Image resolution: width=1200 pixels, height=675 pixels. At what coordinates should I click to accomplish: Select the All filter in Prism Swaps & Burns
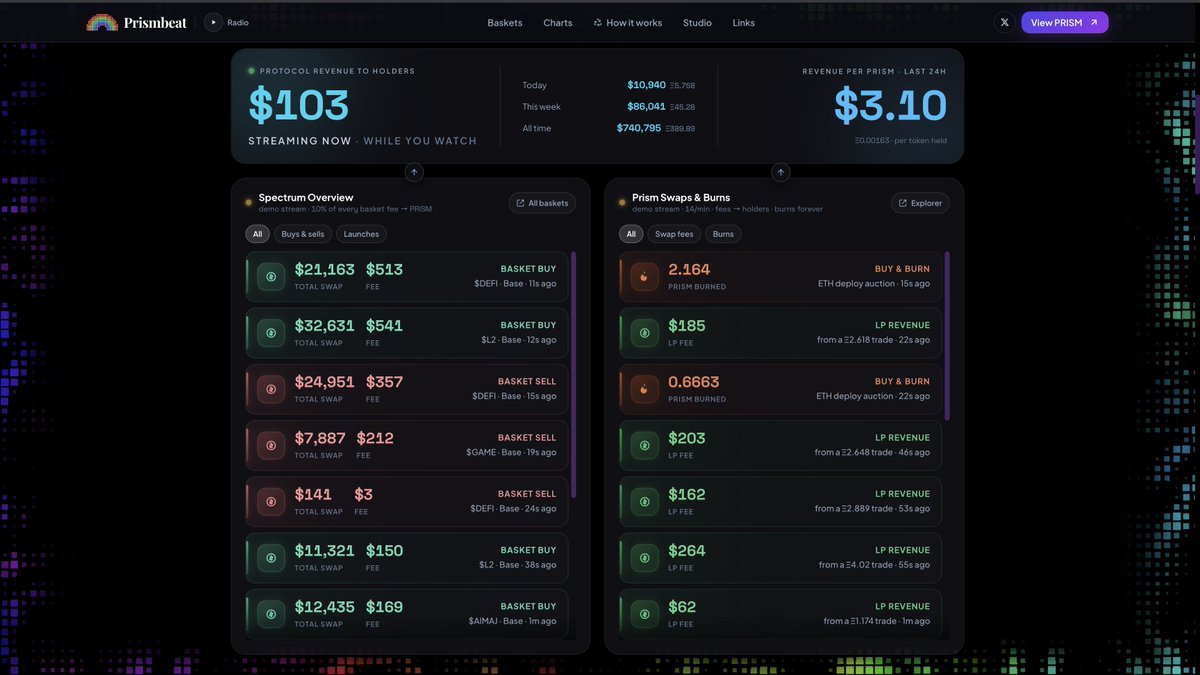click(631, 234)
